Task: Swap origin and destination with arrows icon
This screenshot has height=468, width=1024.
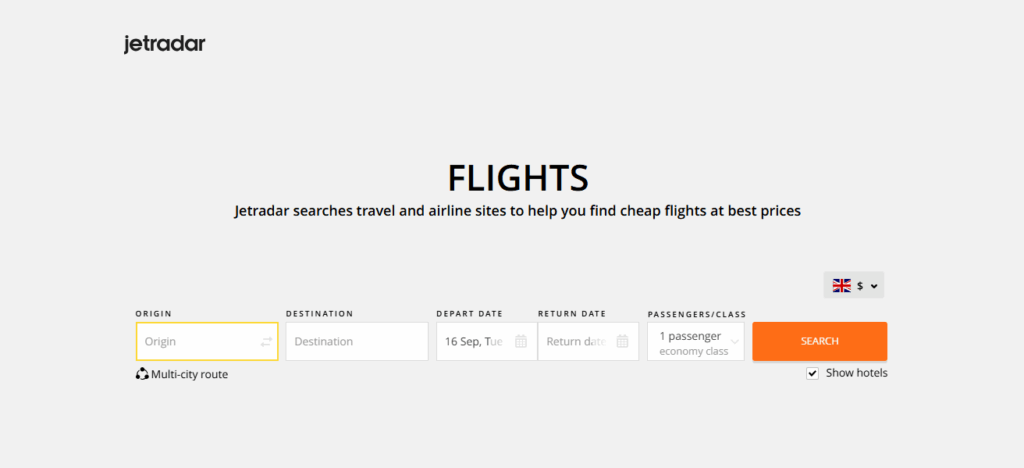Action: pyautogui.click(x=266, y=341)
